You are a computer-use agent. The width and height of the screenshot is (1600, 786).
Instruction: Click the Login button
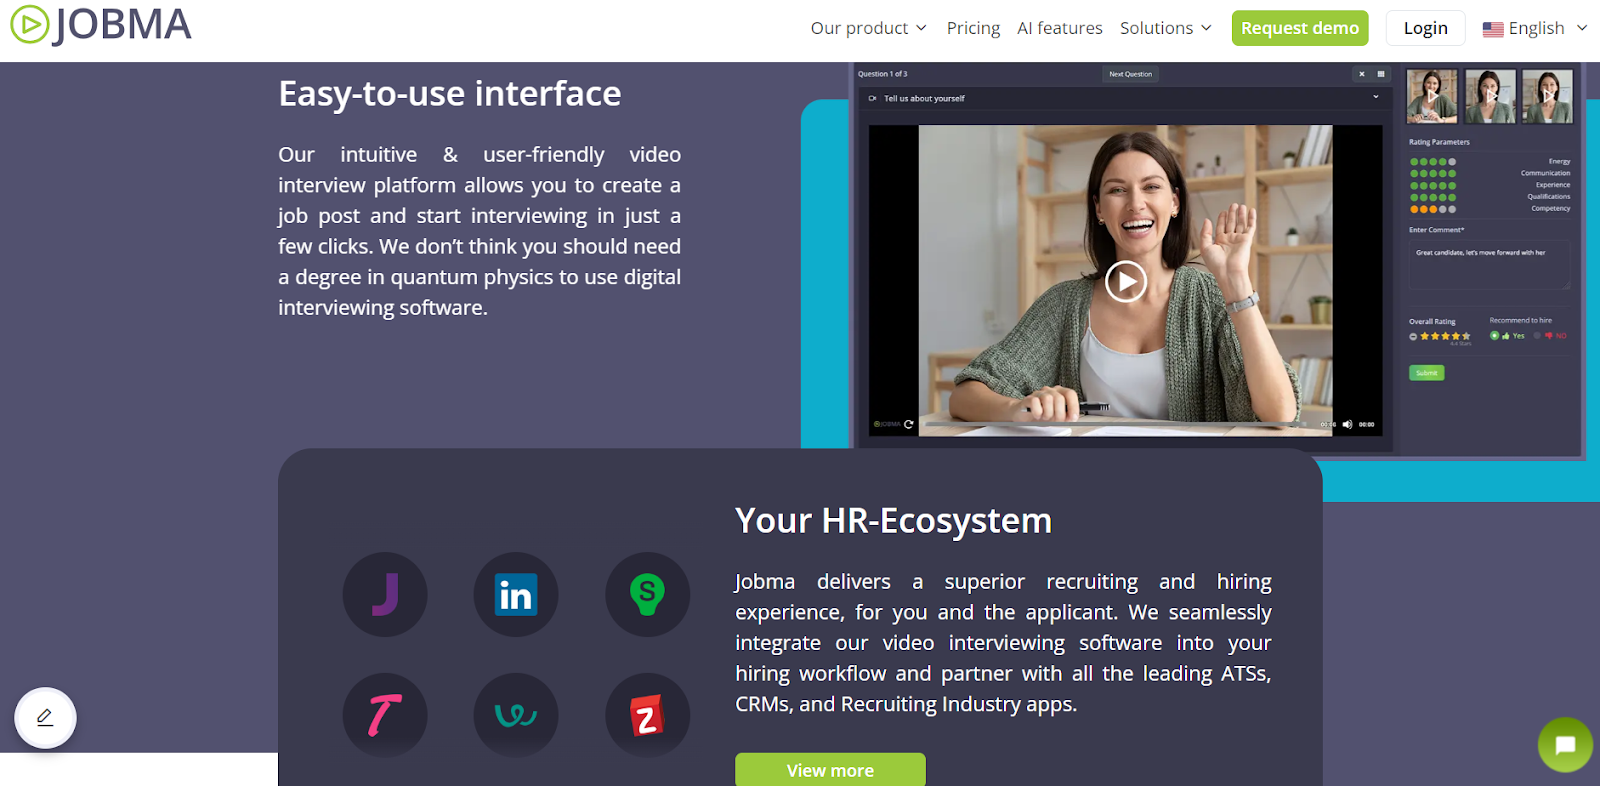point(1425,28)
